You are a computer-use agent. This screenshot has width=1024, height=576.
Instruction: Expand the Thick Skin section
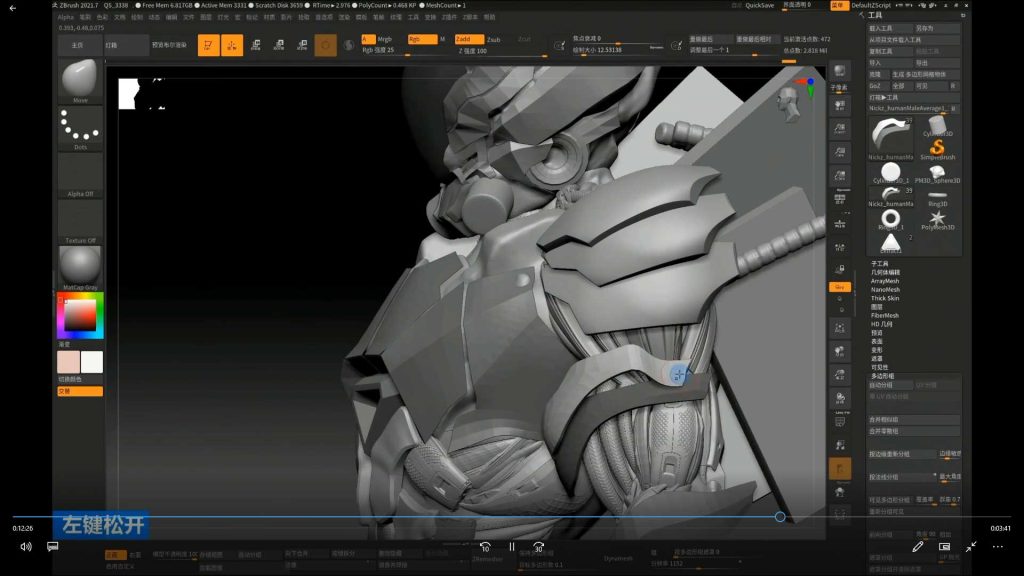click(x=885, y=298)
